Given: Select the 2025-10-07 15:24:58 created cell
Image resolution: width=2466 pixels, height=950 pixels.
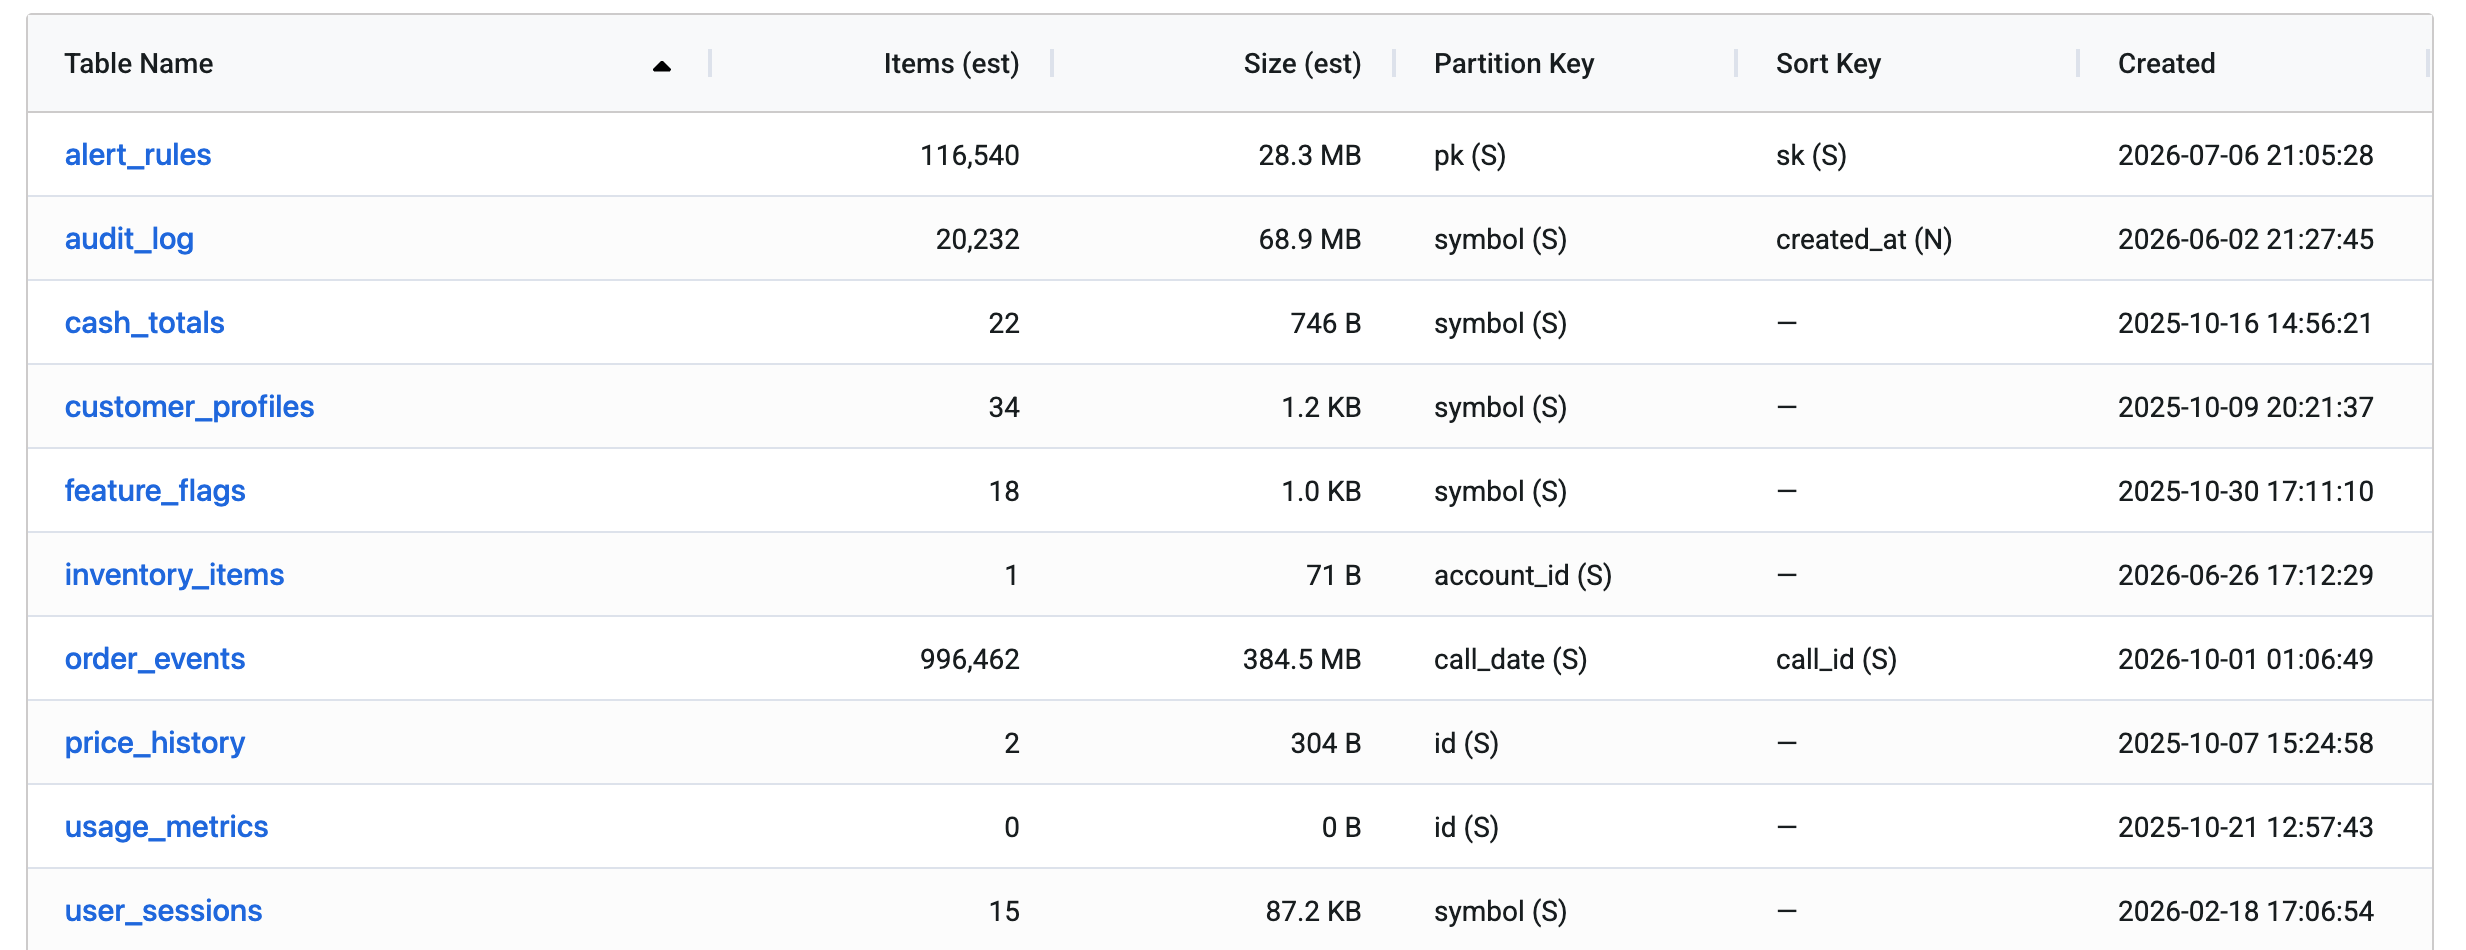Looking at the screenshot, I should pyautogui.click(x=2245, y=743).
